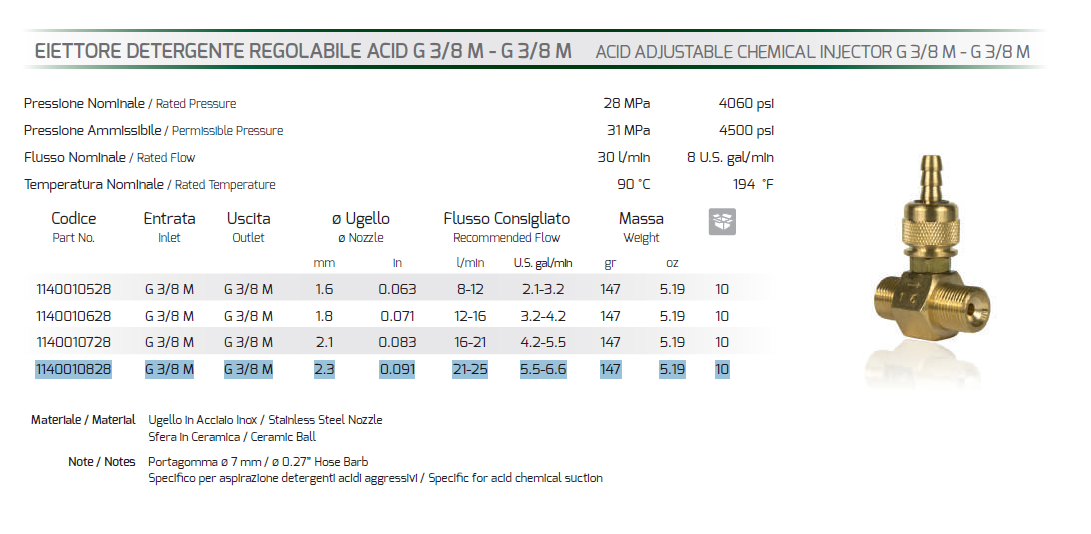This screenshot has width=1091, height=534.
Task: Click the 194 °F rated temperature value
Action: 753,184
